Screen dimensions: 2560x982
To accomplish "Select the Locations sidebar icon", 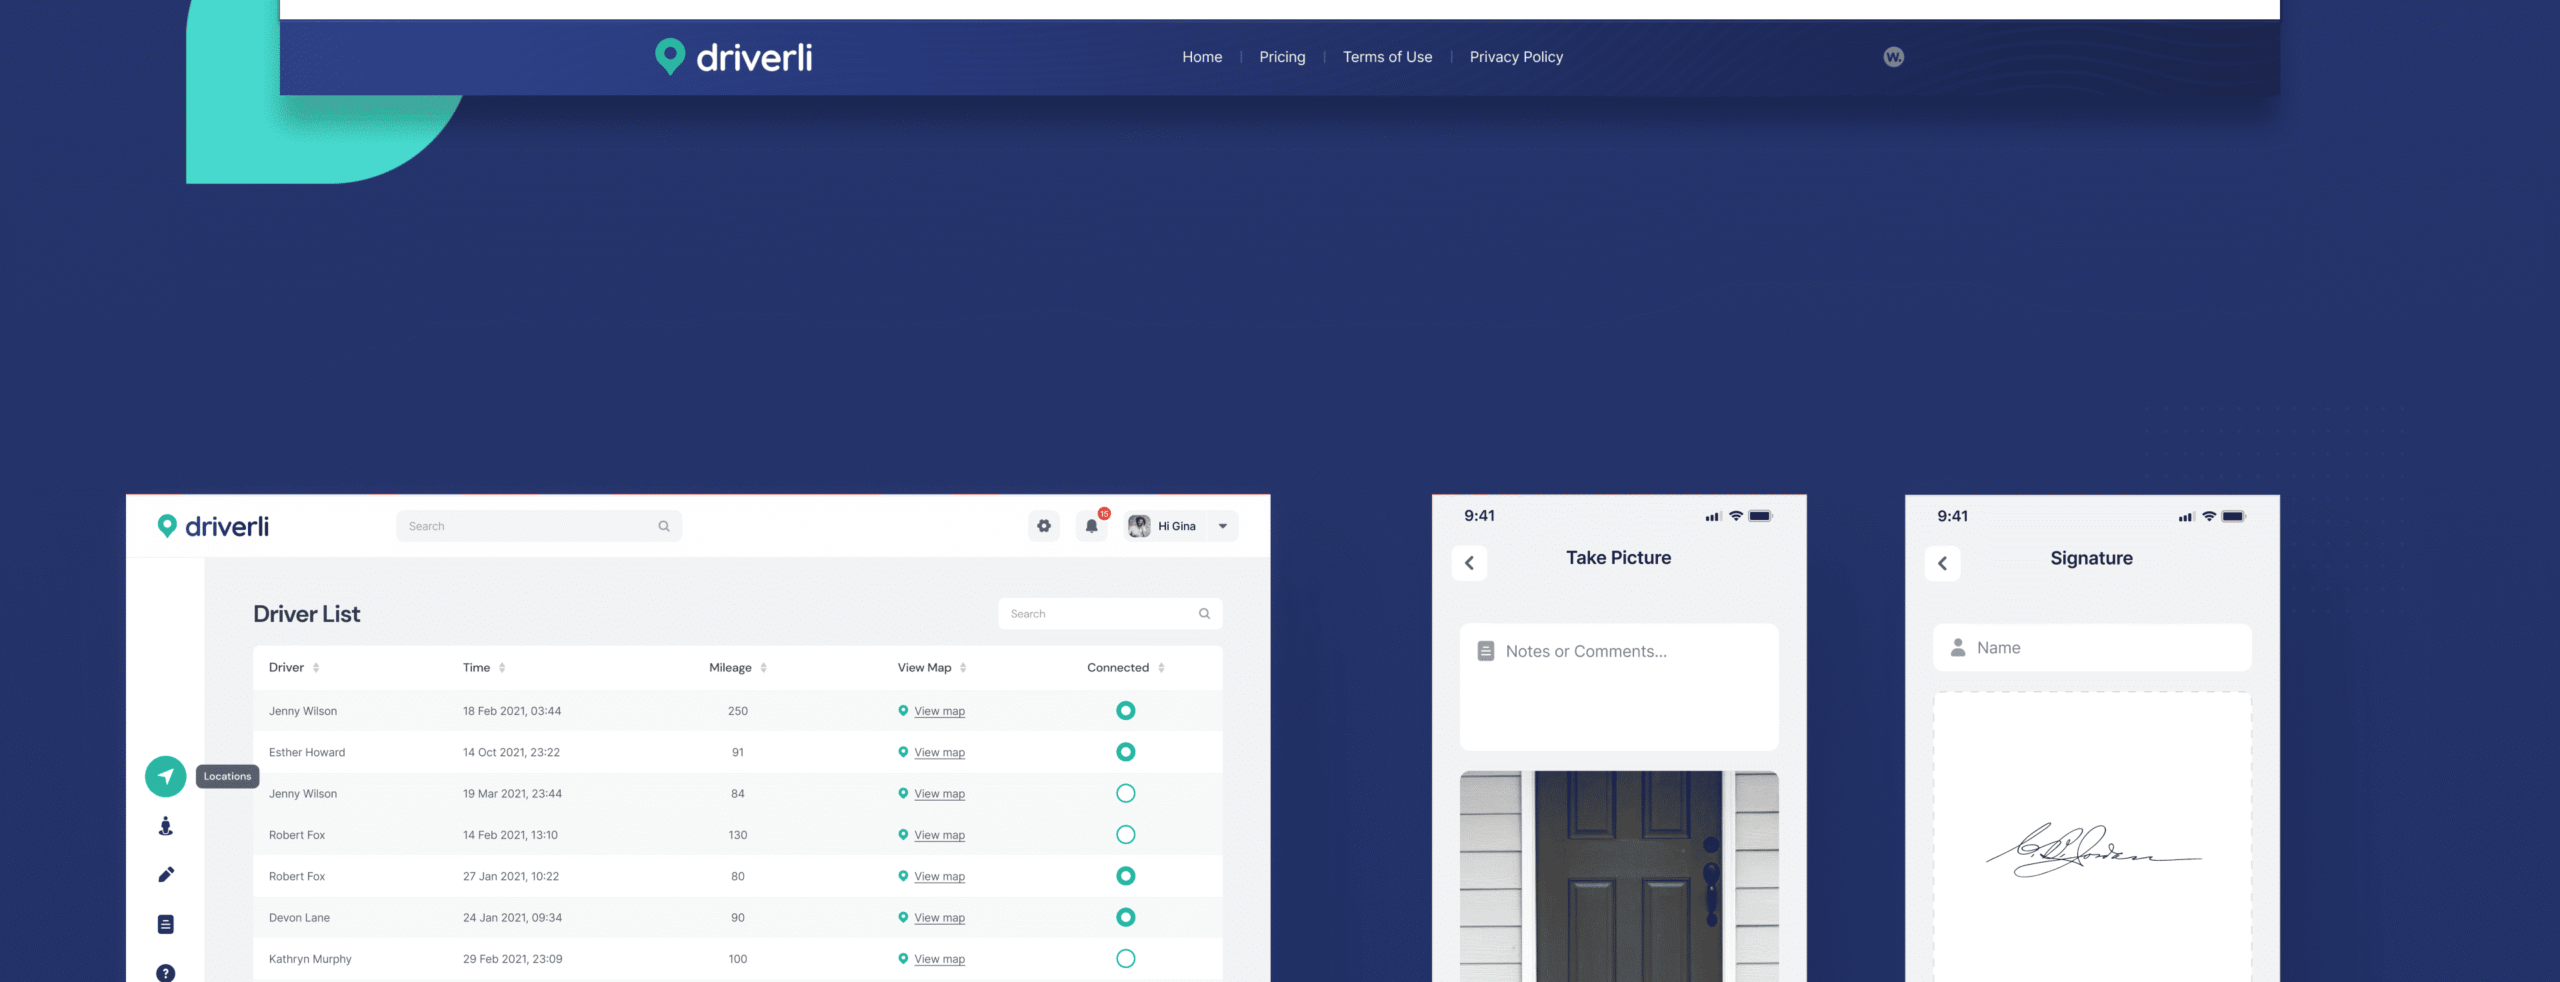I will 166,776.
